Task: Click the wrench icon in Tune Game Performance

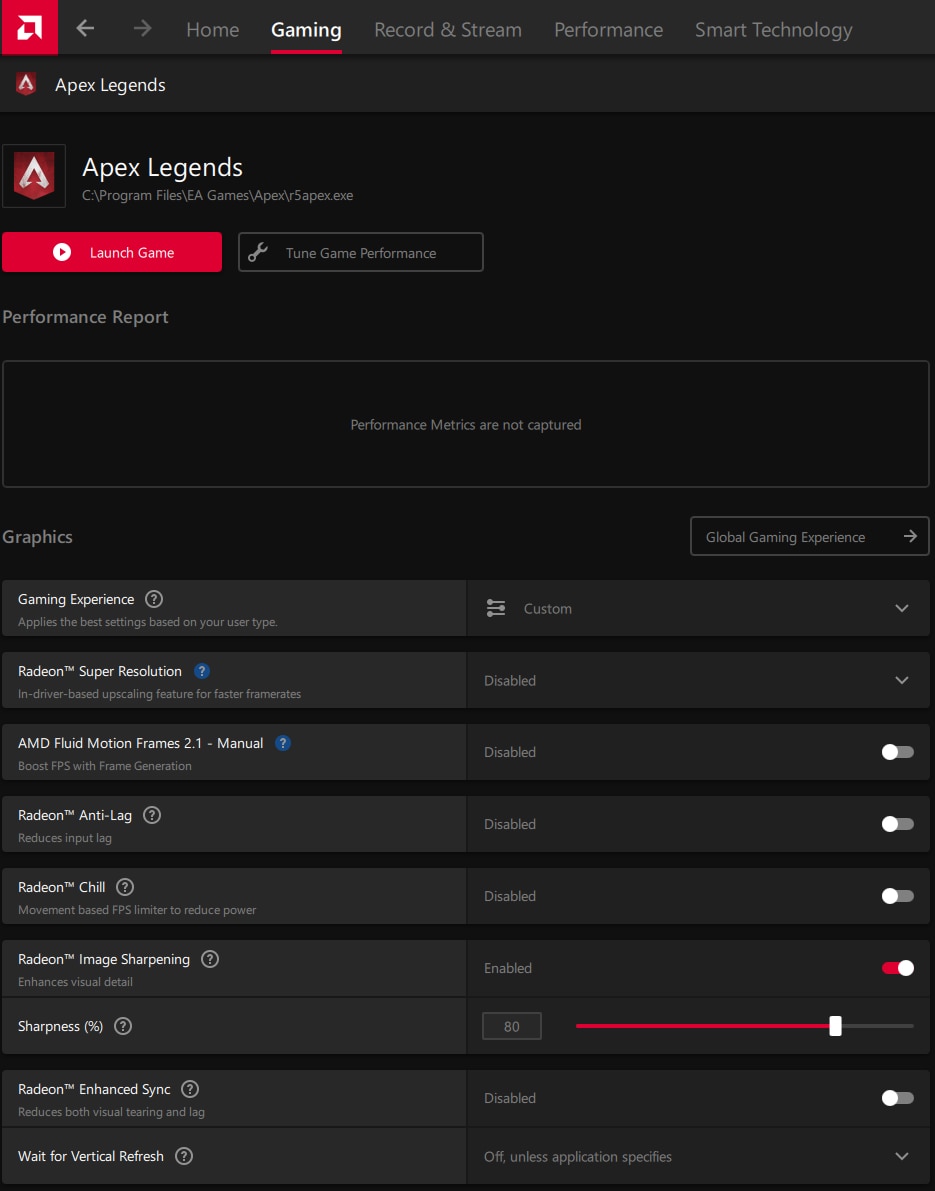Action: pyautogui.click(x=258, y=252)
